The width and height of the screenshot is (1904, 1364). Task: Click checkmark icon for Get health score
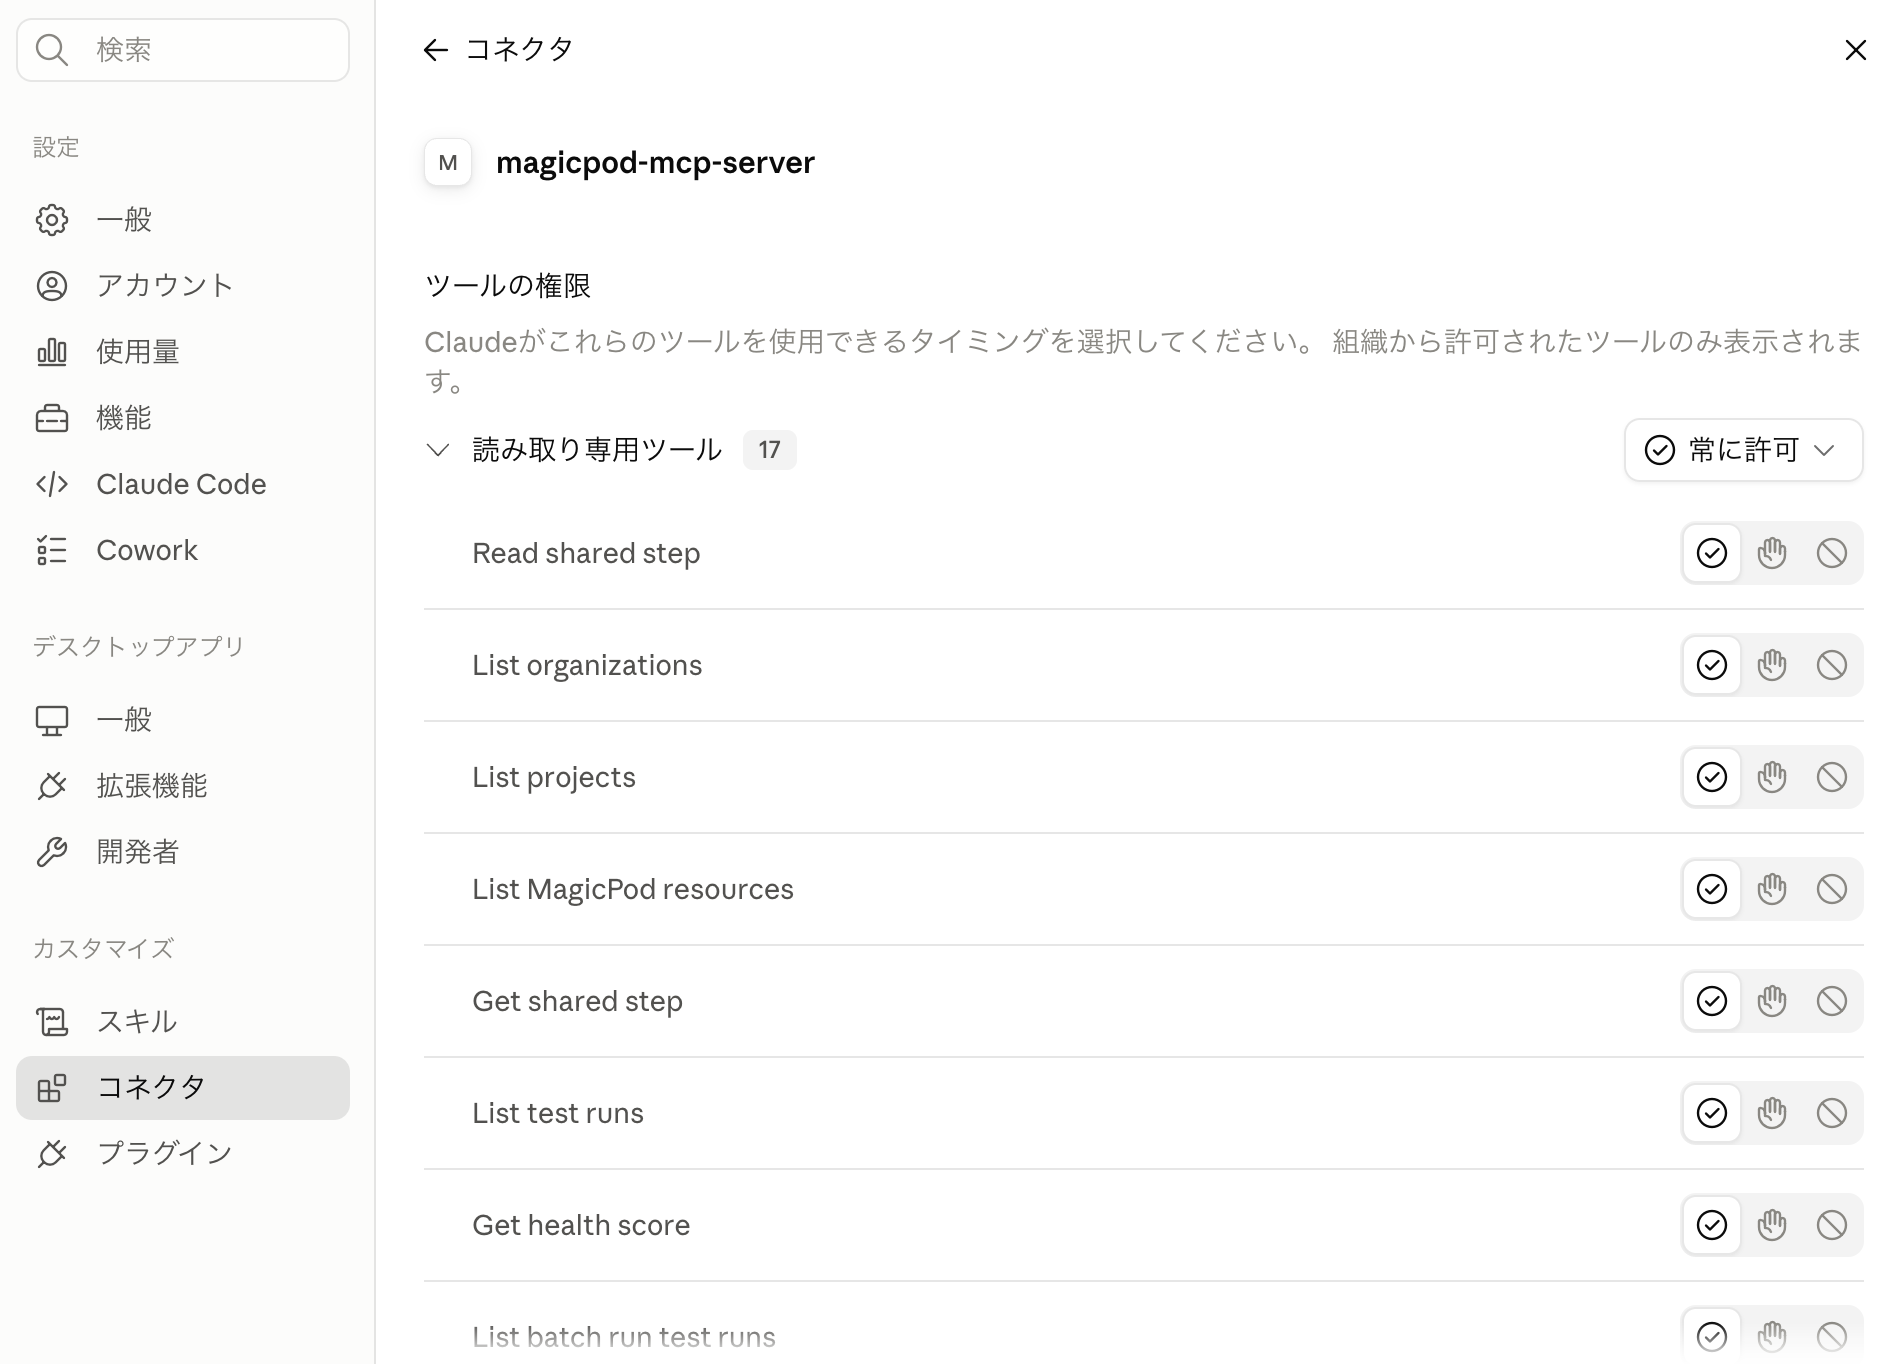(1712, 1225)
